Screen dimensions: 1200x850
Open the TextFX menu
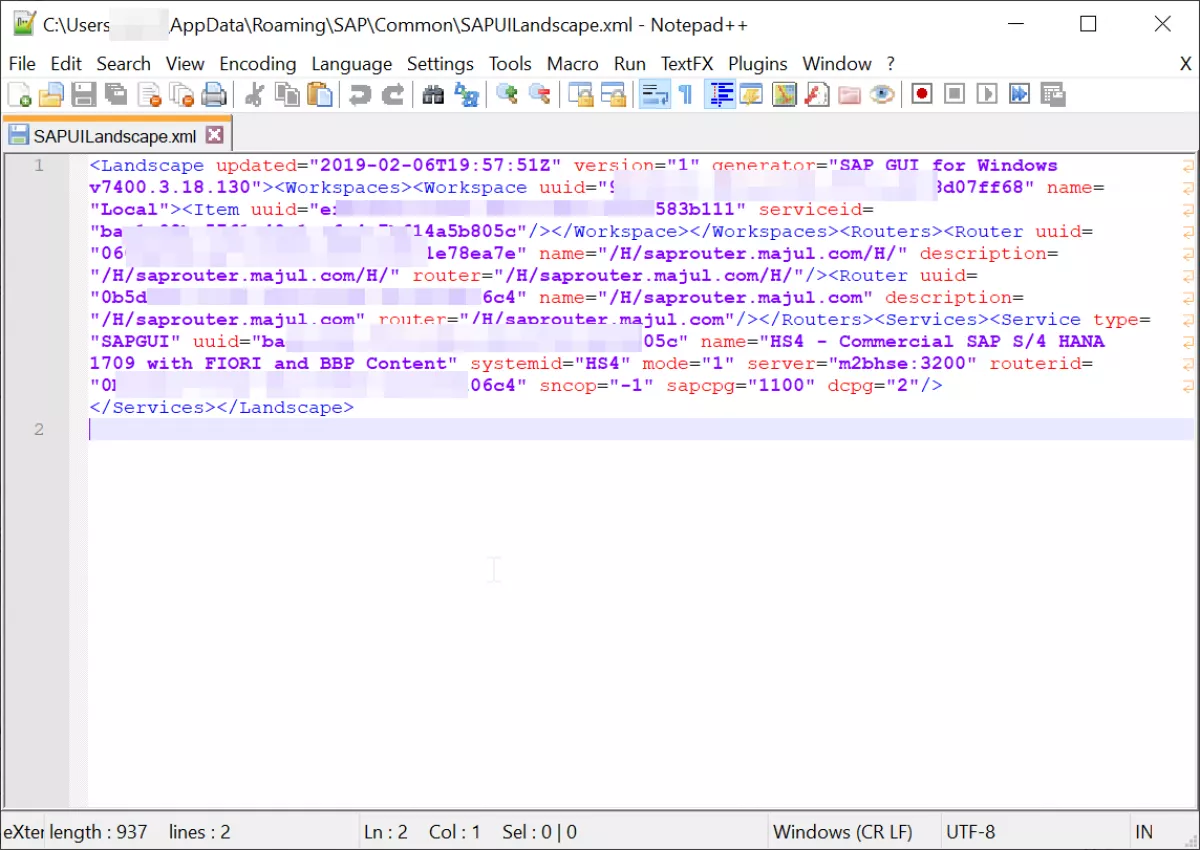(x=687, y=64)
